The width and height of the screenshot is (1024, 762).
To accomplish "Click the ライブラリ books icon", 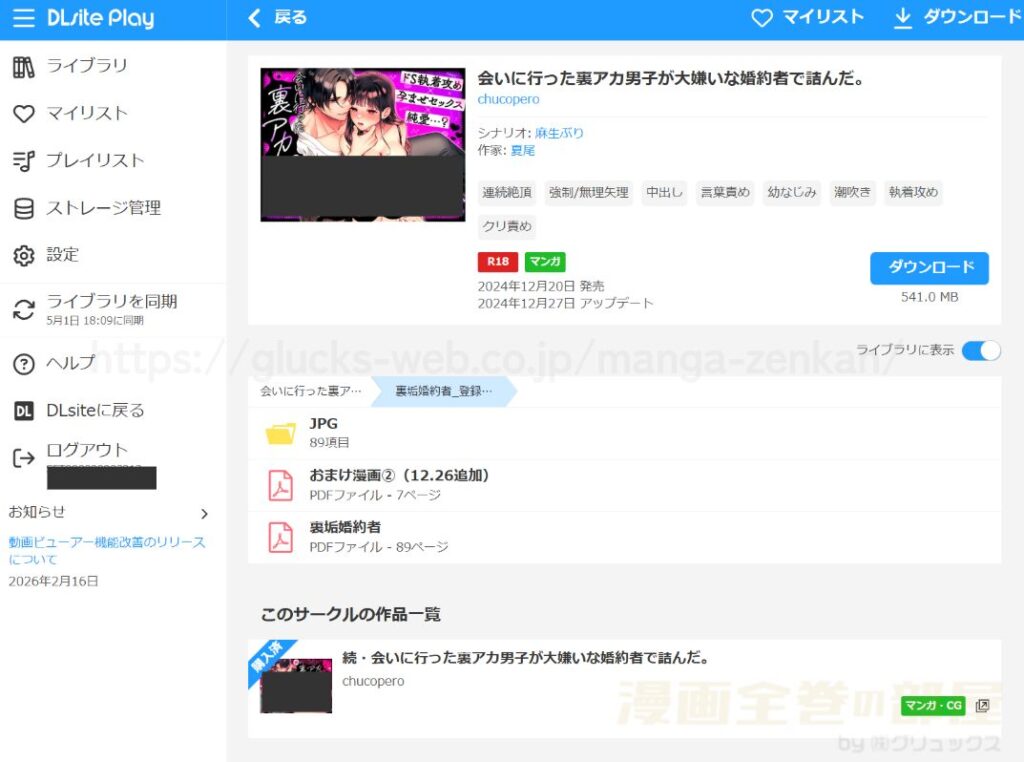I will tap(24, 67).
